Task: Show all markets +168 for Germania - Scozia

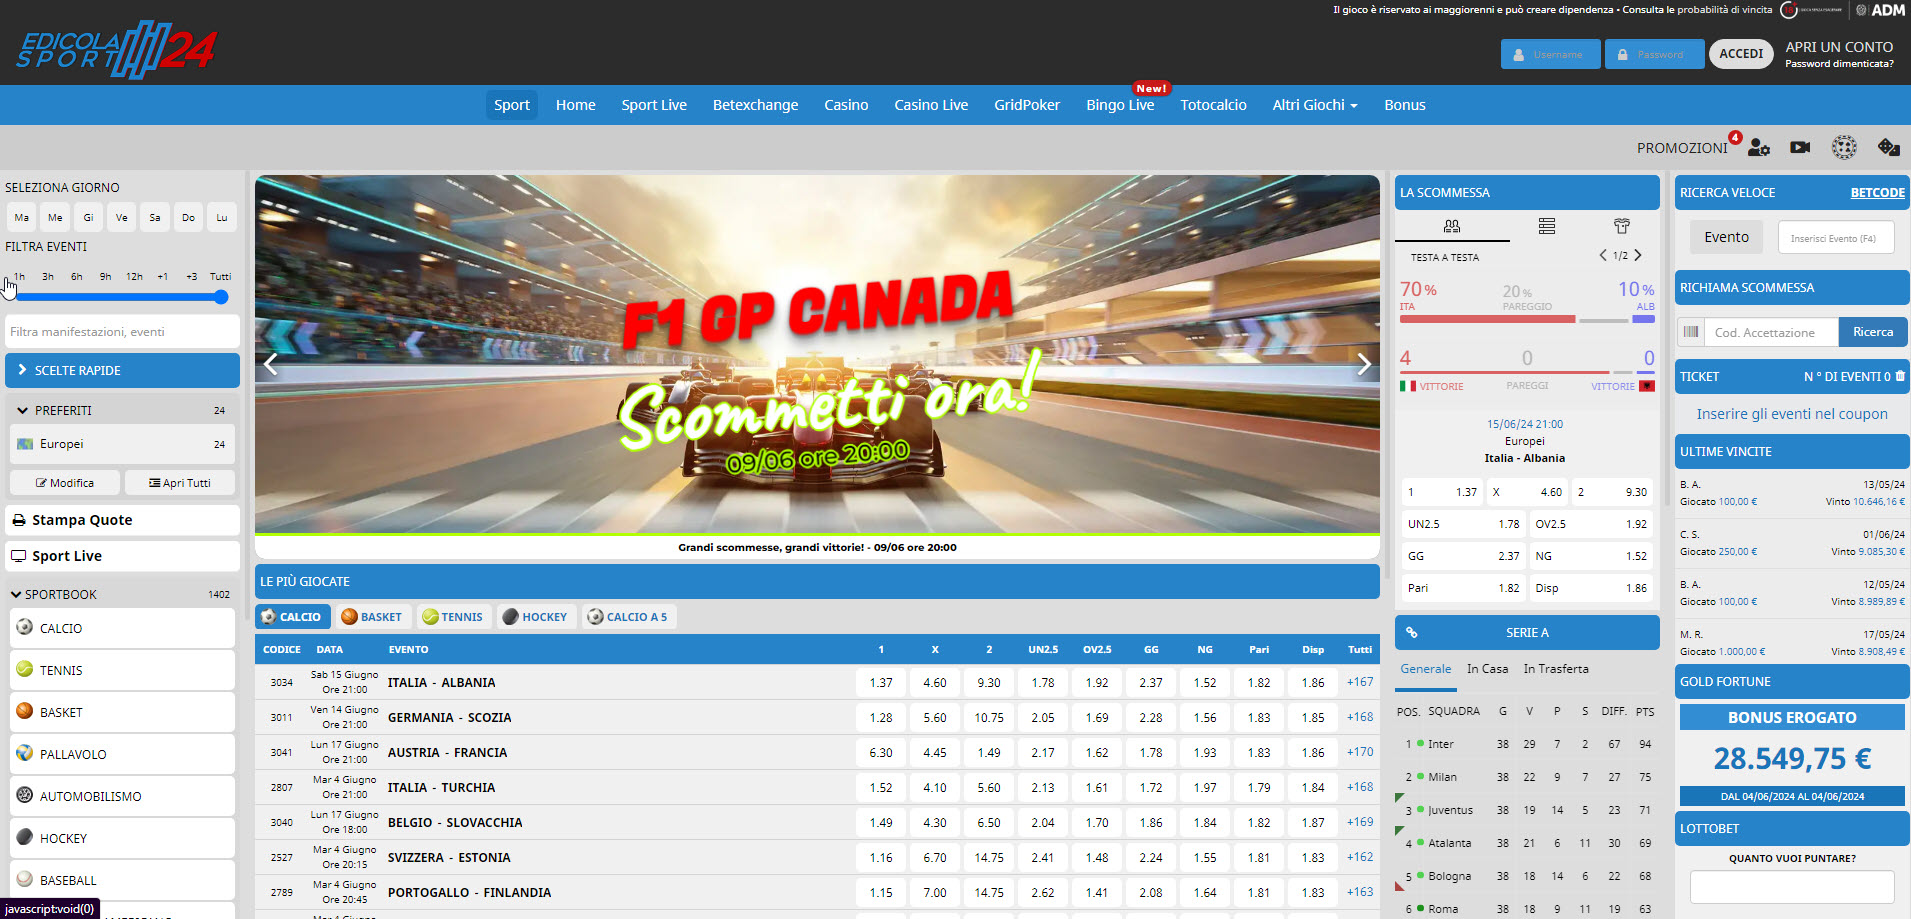Action: 1360,717
